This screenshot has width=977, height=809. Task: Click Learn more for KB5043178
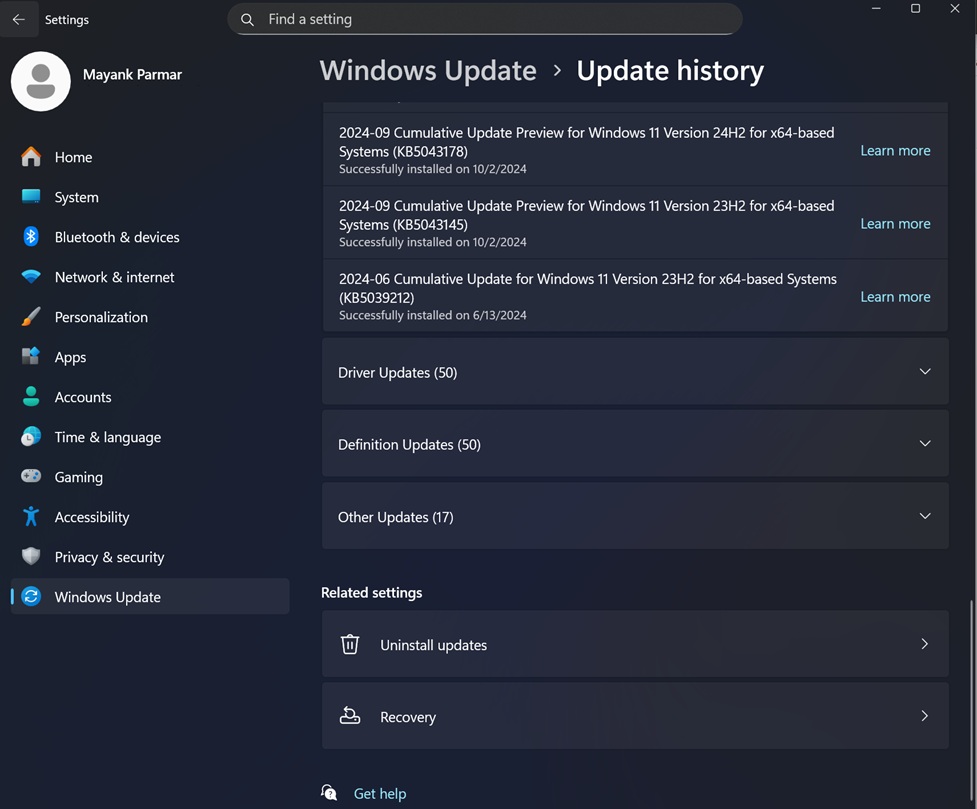[895, 151]
